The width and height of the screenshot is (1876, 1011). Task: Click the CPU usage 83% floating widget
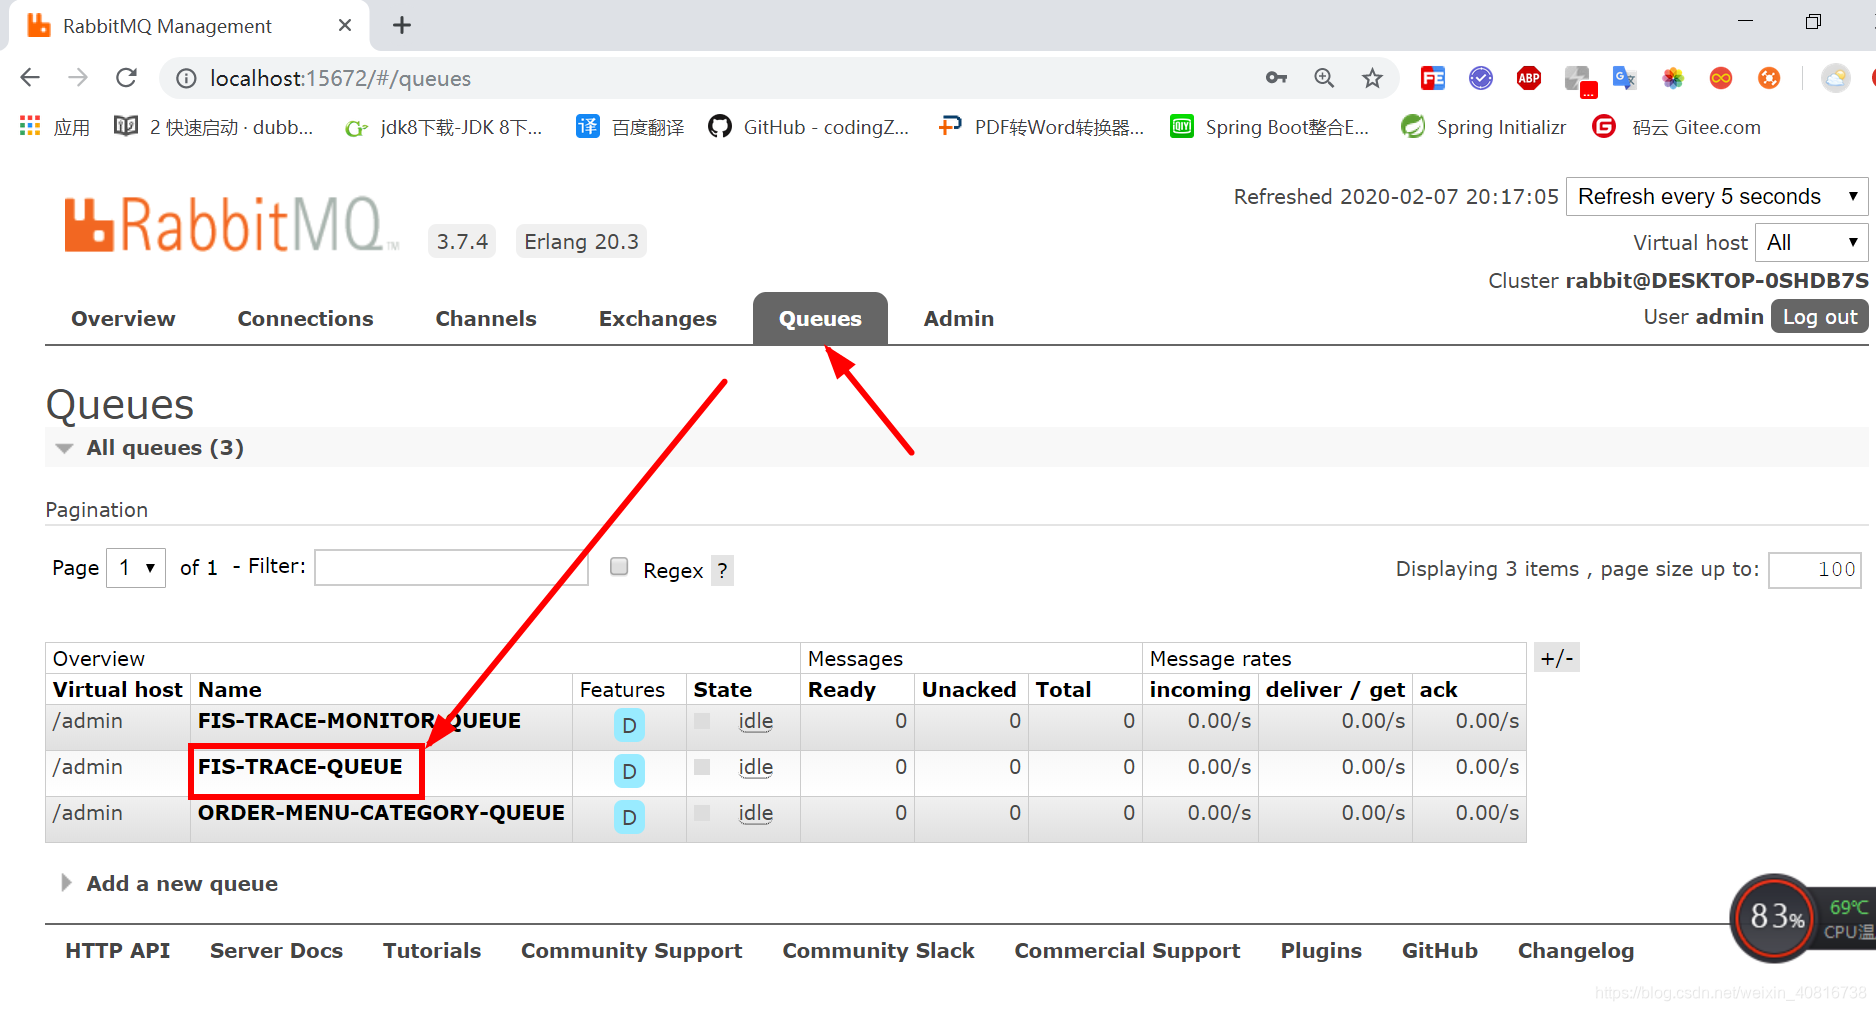click(1776, 916)
